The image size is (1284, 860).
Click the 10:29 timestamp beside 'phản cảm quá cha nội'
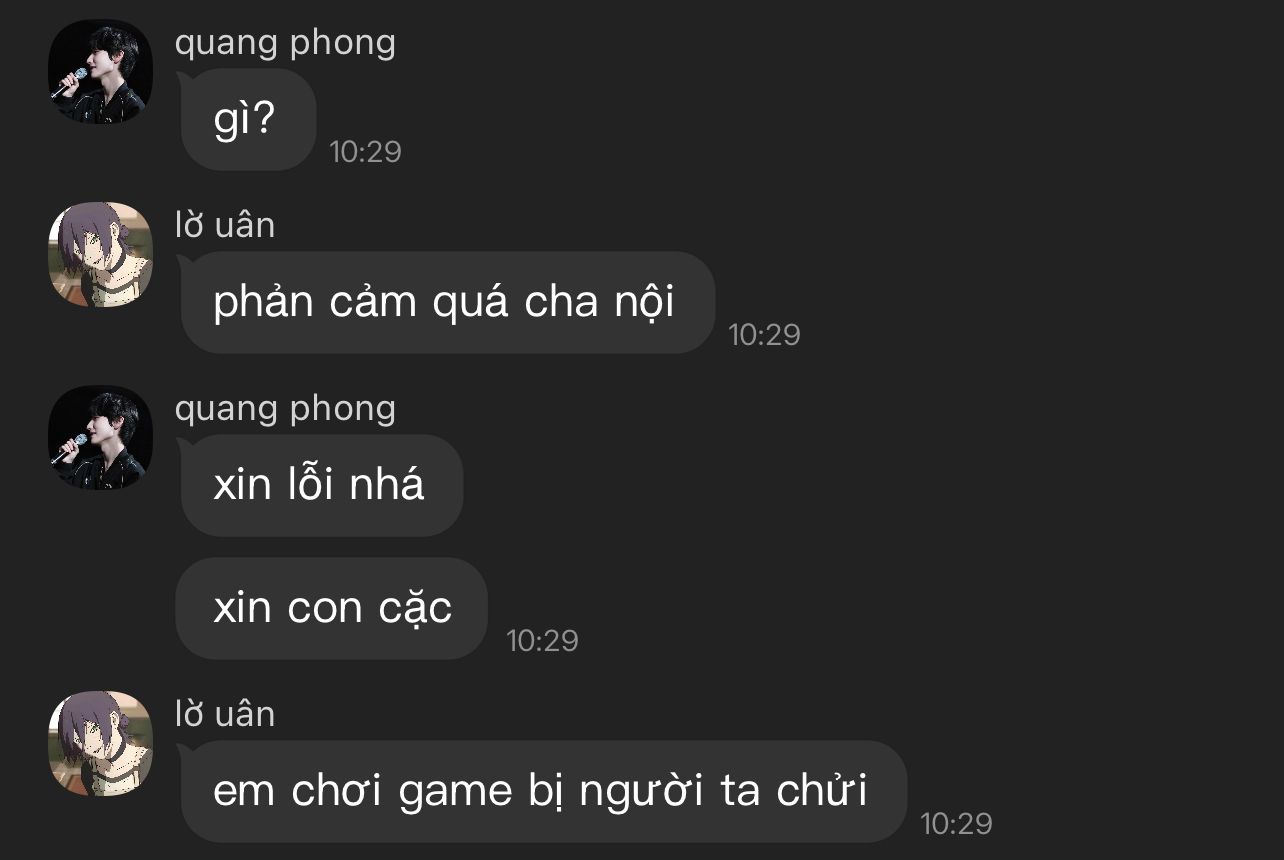coord(765,335)
